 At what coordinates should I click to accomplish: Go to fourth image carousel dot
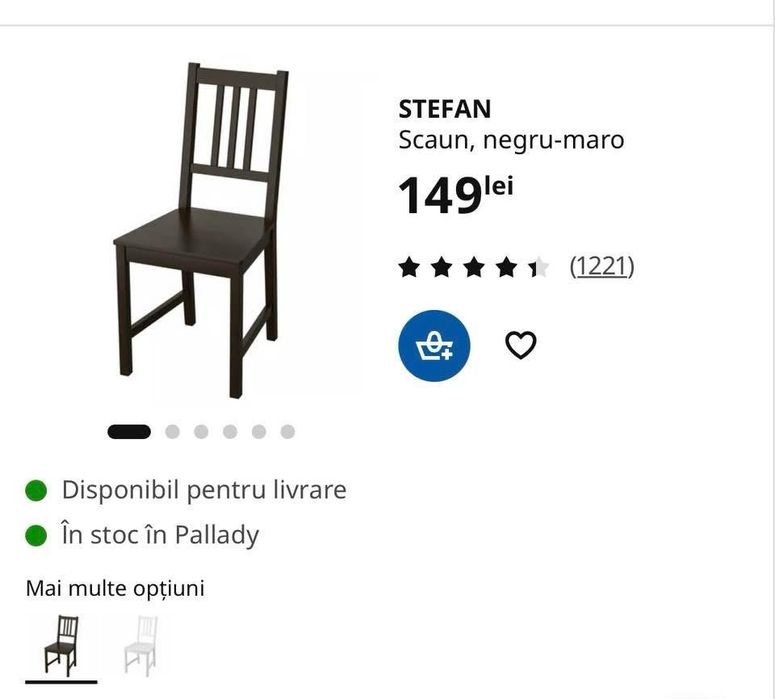pos(230,432)
